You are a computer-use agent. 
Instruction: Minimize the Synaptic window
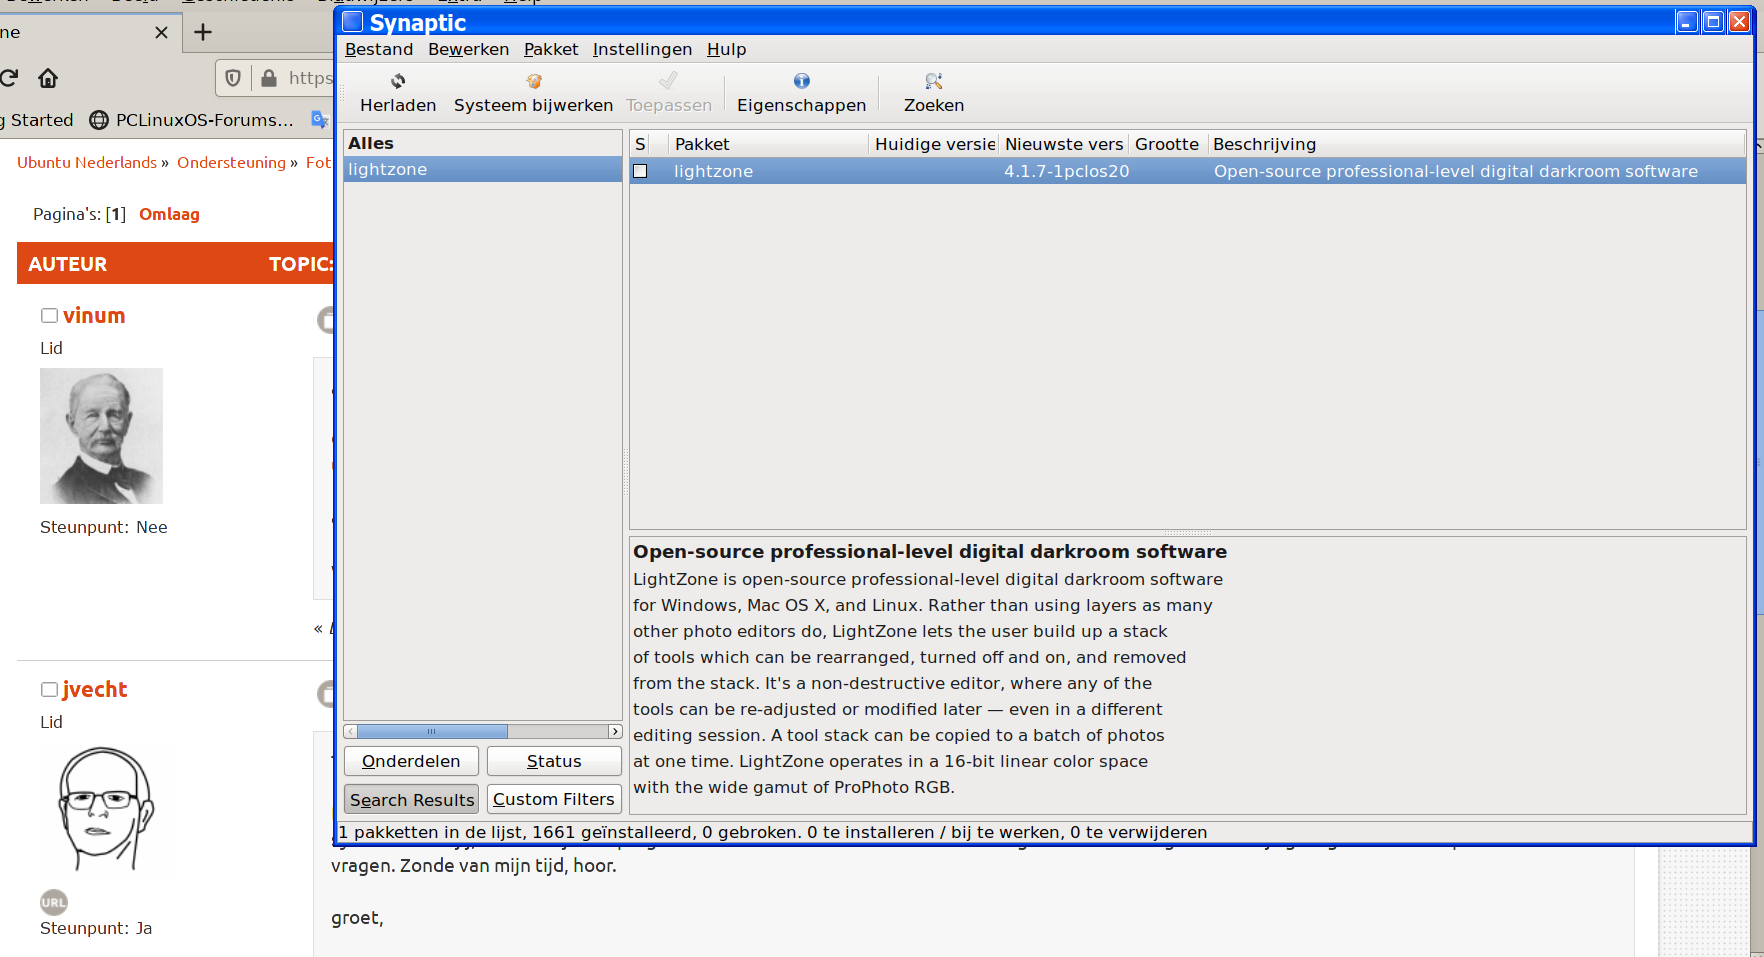(x=1687, y=22)
